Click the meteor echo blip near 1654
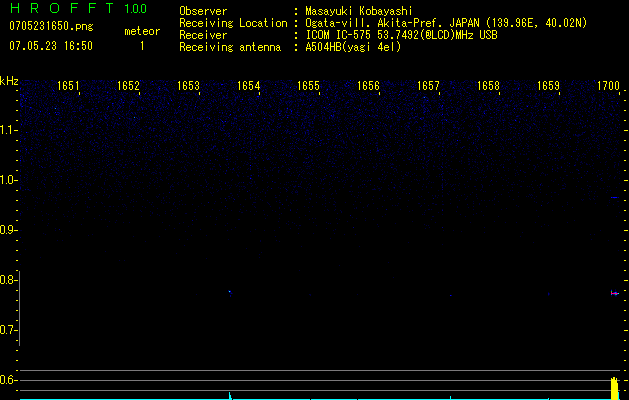Viewport: 629px width, 400px height. (230, 293)
